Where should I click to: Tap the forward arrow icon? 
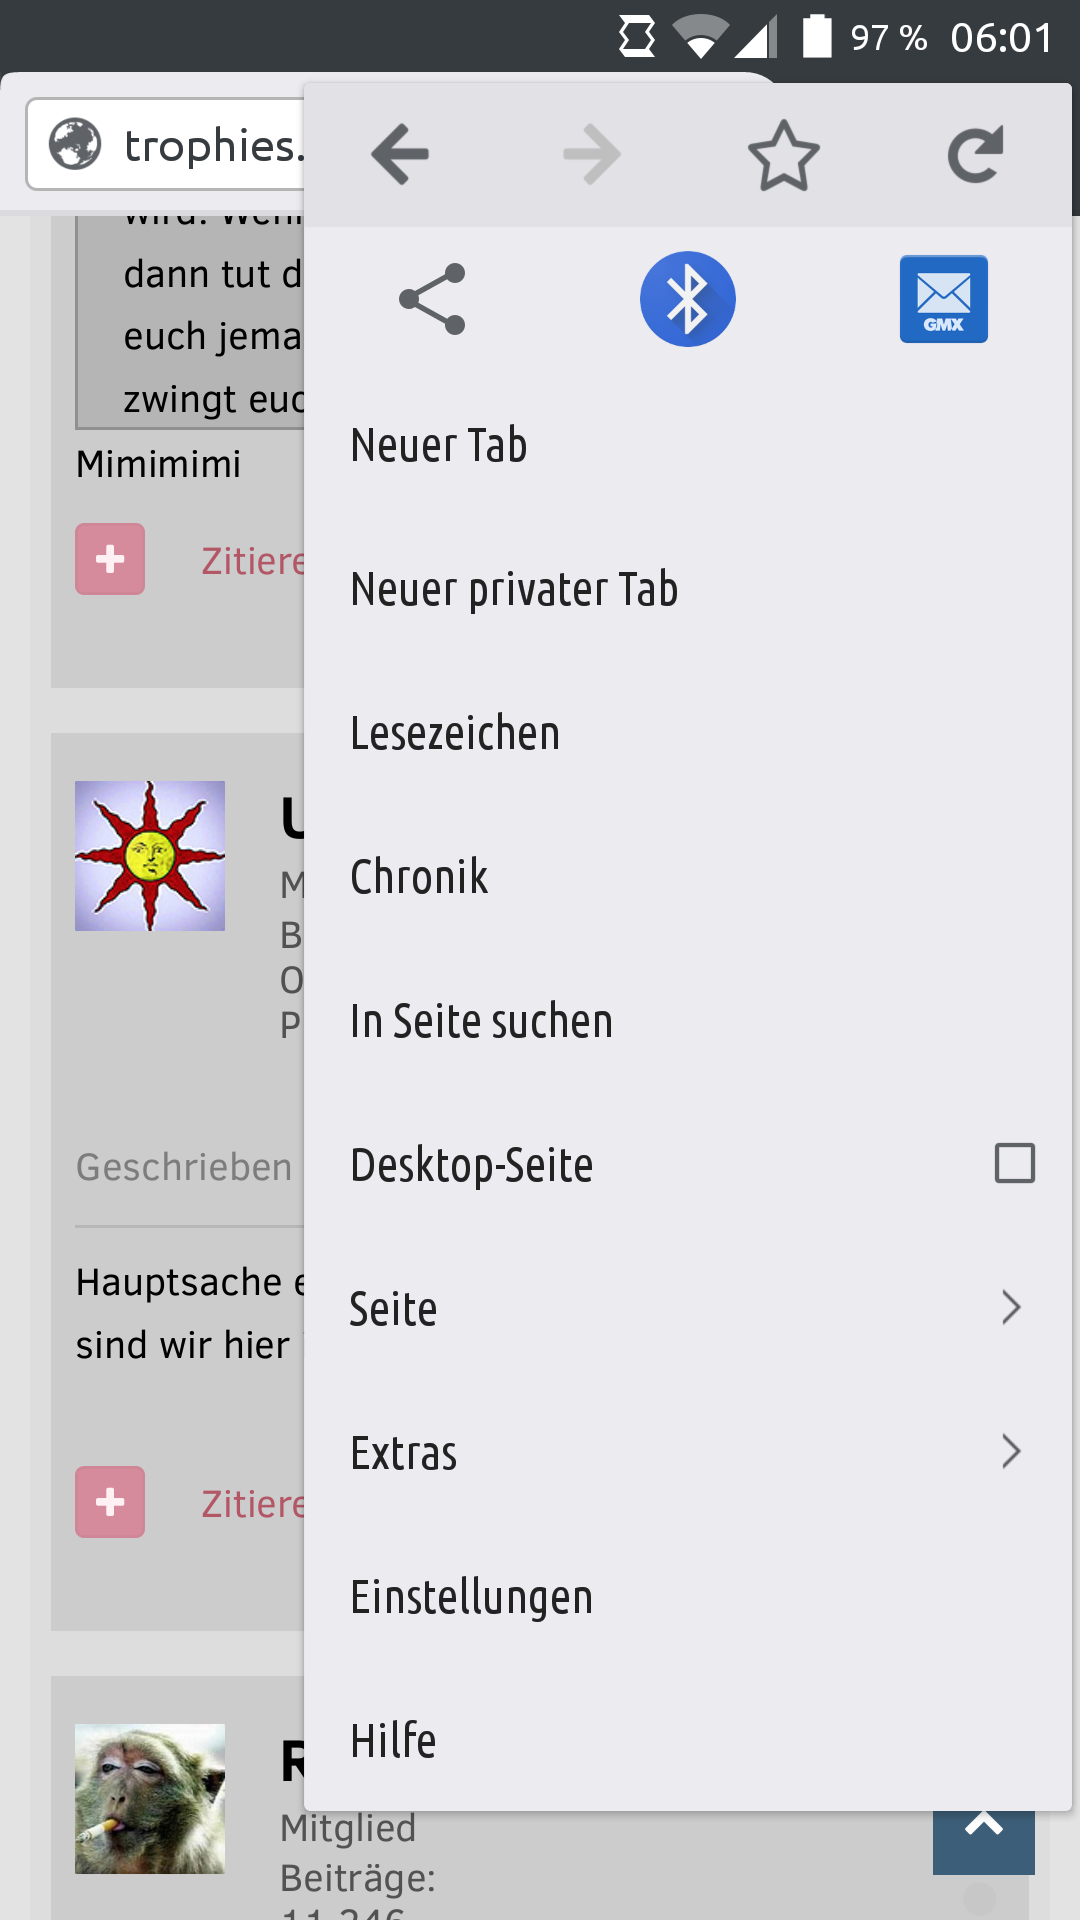(592, 155)
